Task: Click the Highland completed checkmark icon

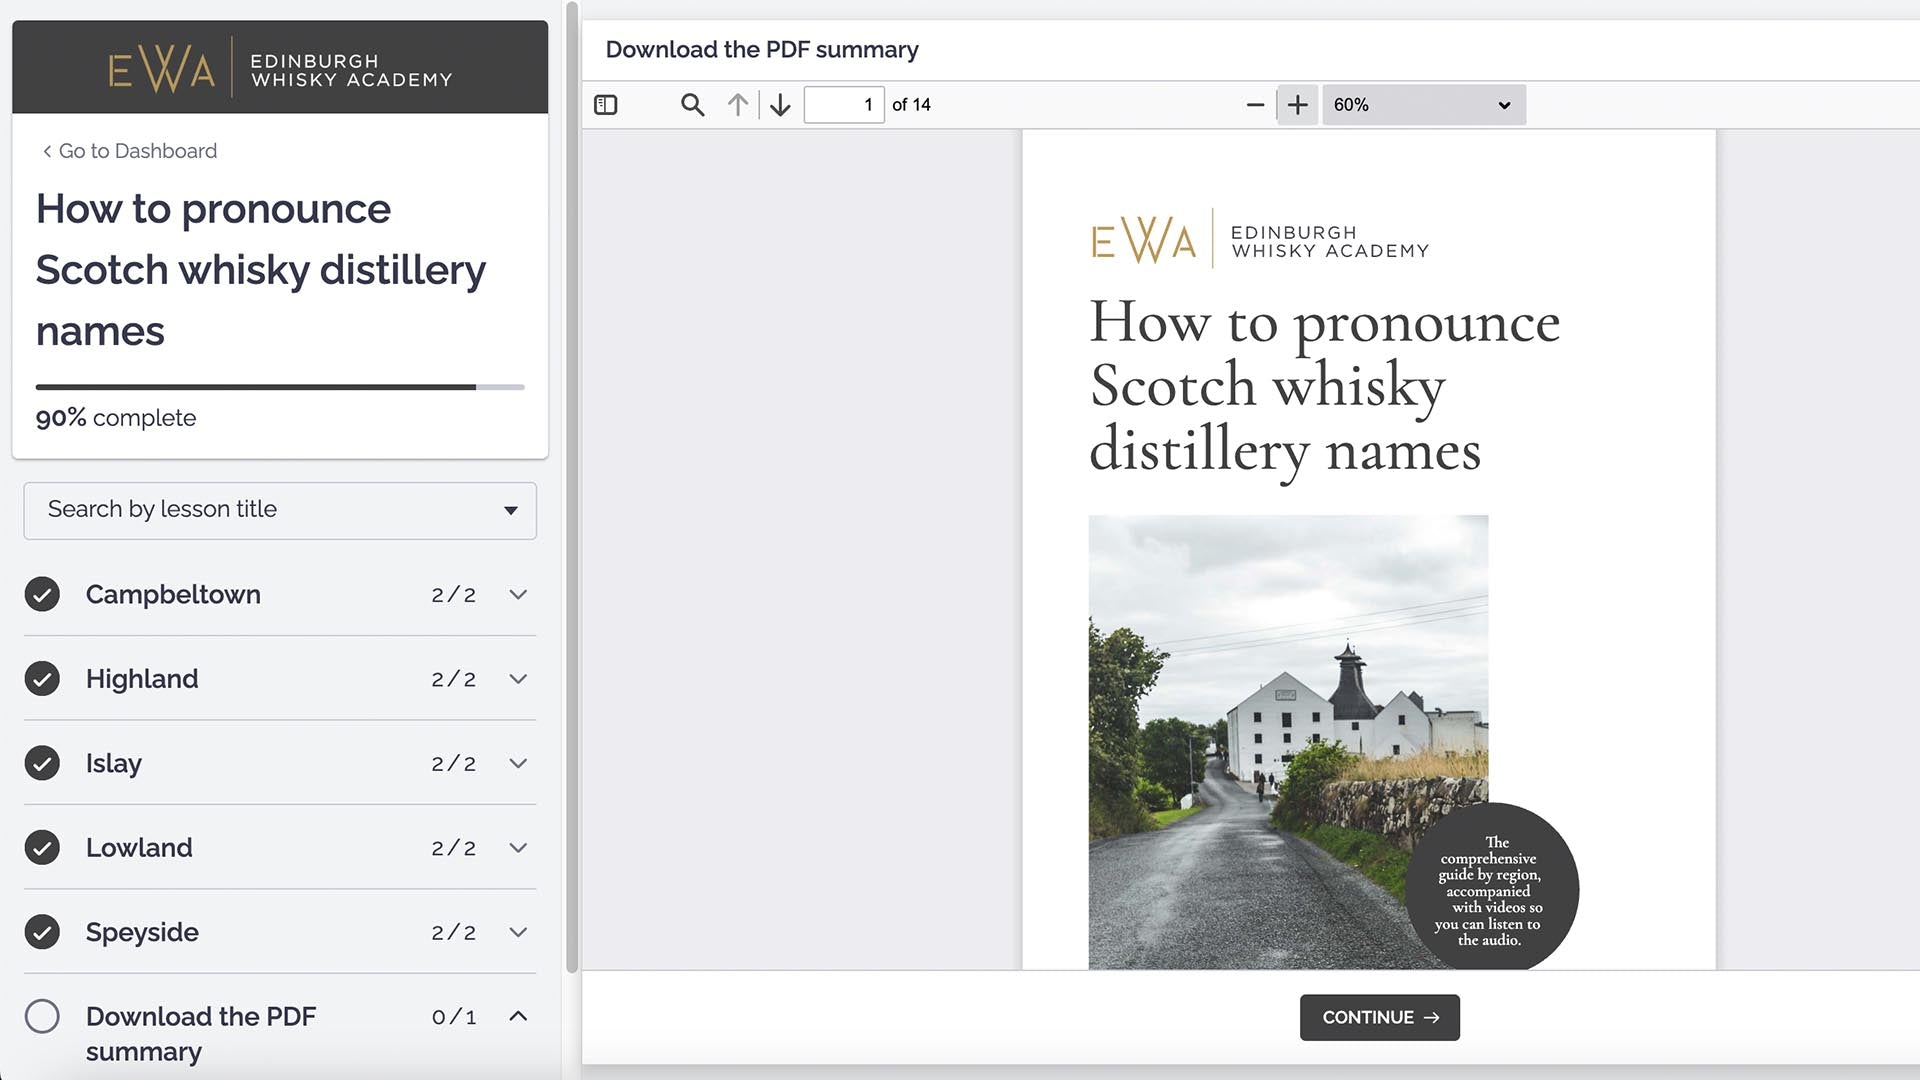Action: (42, 678)
